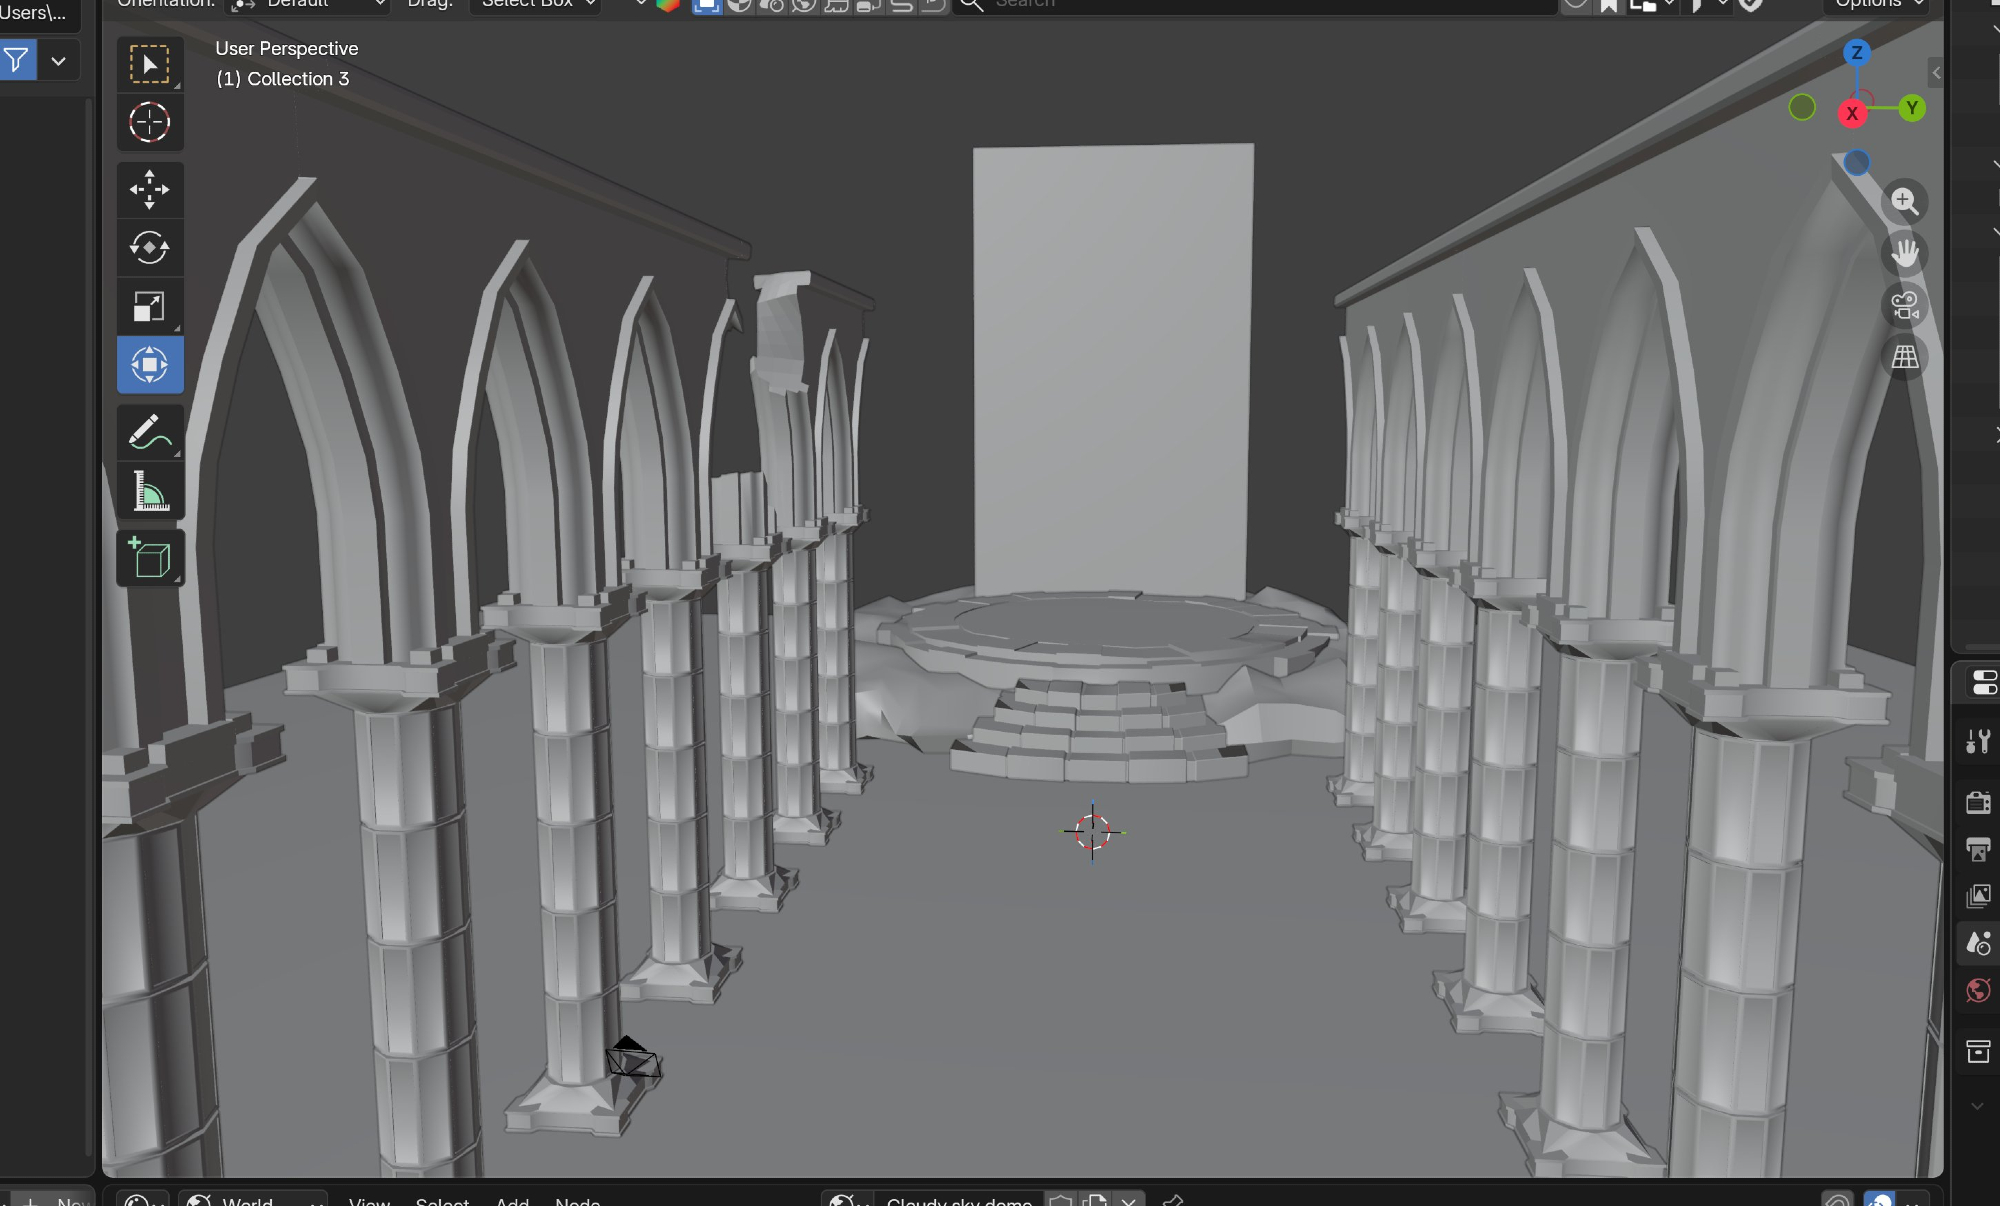Expand the sidebar with the small arrow

(1936, 73)
